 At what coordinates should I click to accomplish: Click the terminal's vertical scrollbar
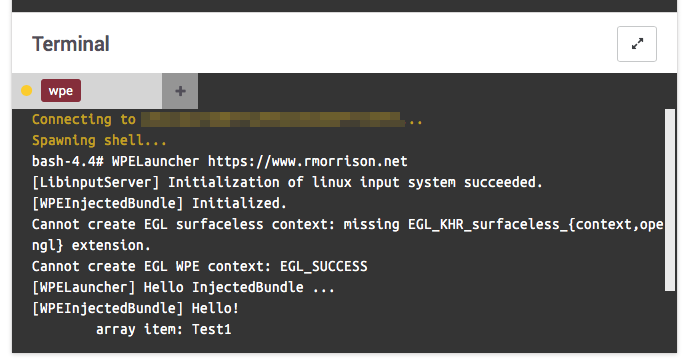pos(670,200)
